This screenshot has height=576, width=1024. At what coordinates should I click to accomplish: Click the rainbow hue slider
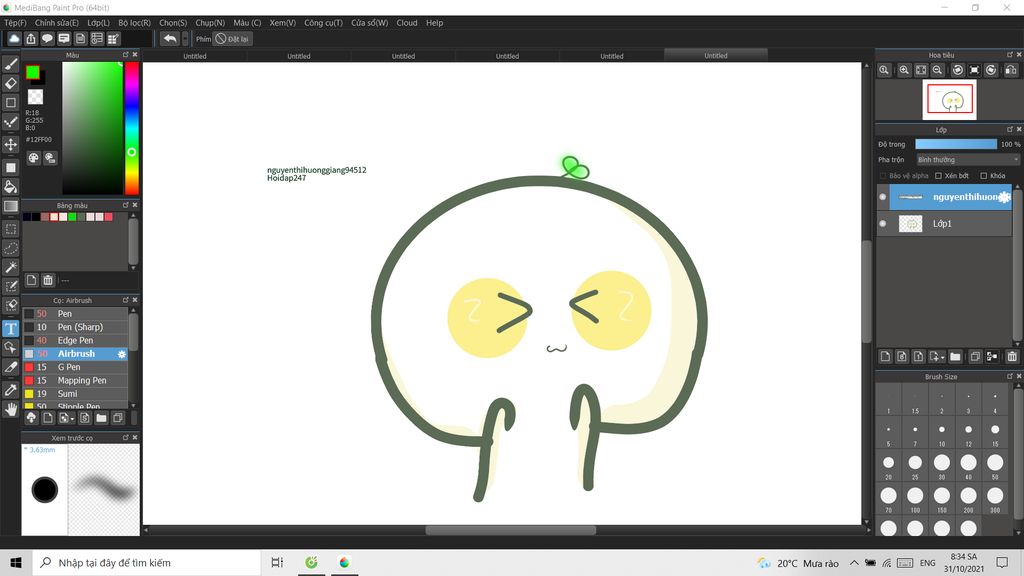132,129
